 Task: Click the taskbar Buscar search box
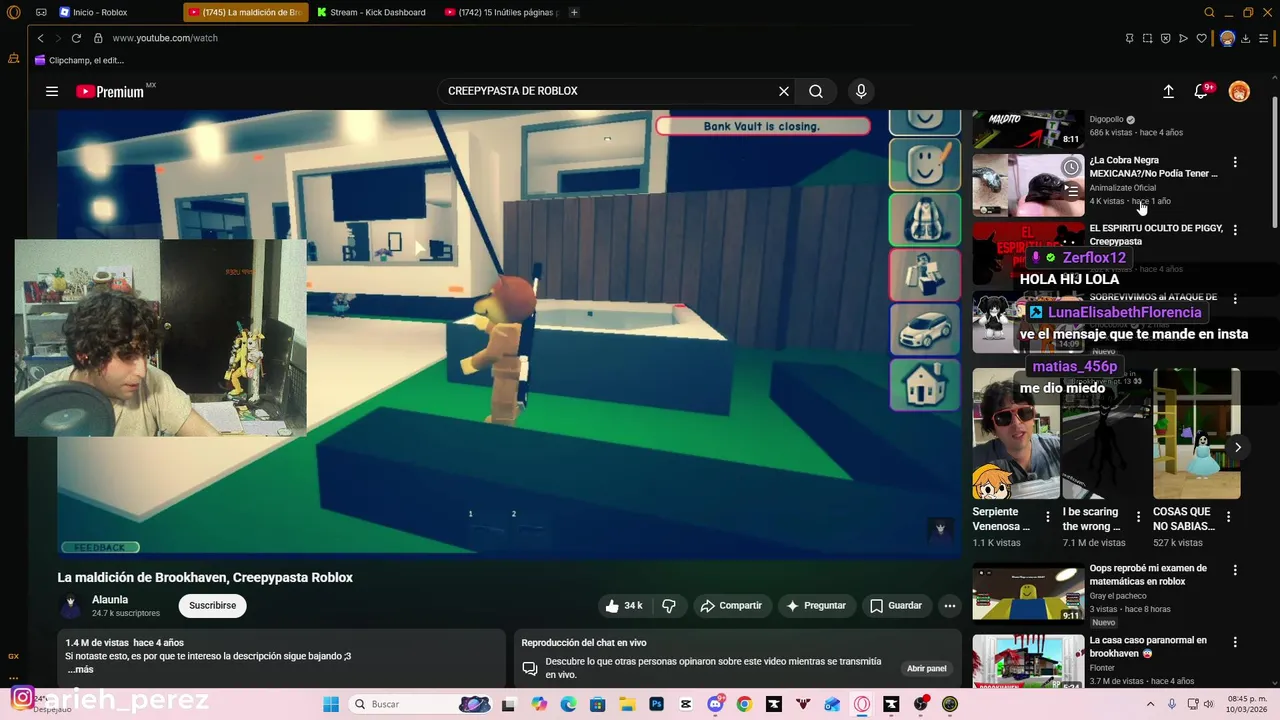[x=420, y=704]
